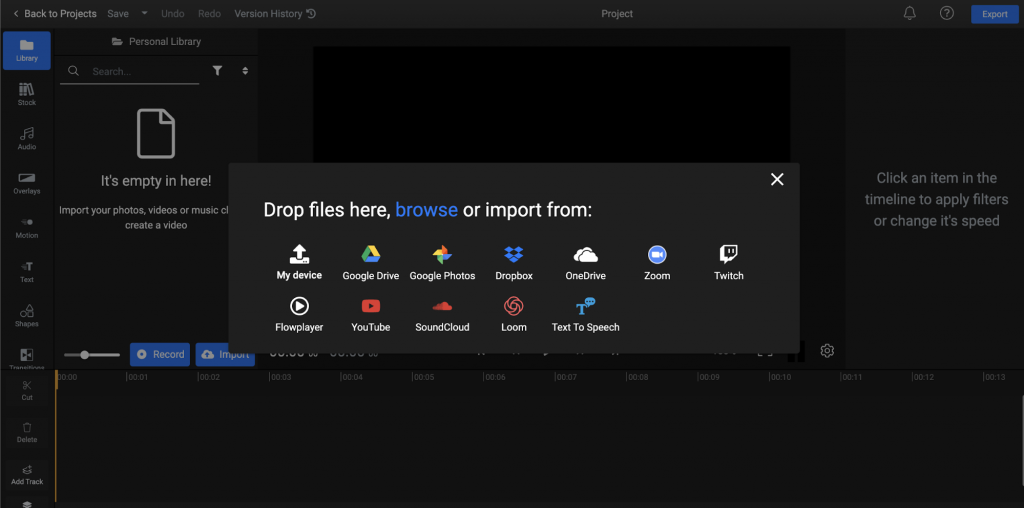Image resolution: width=1024 pixels, height=508 pixels.
Task: Select Google Drive import source
Action: click(370, 263)
